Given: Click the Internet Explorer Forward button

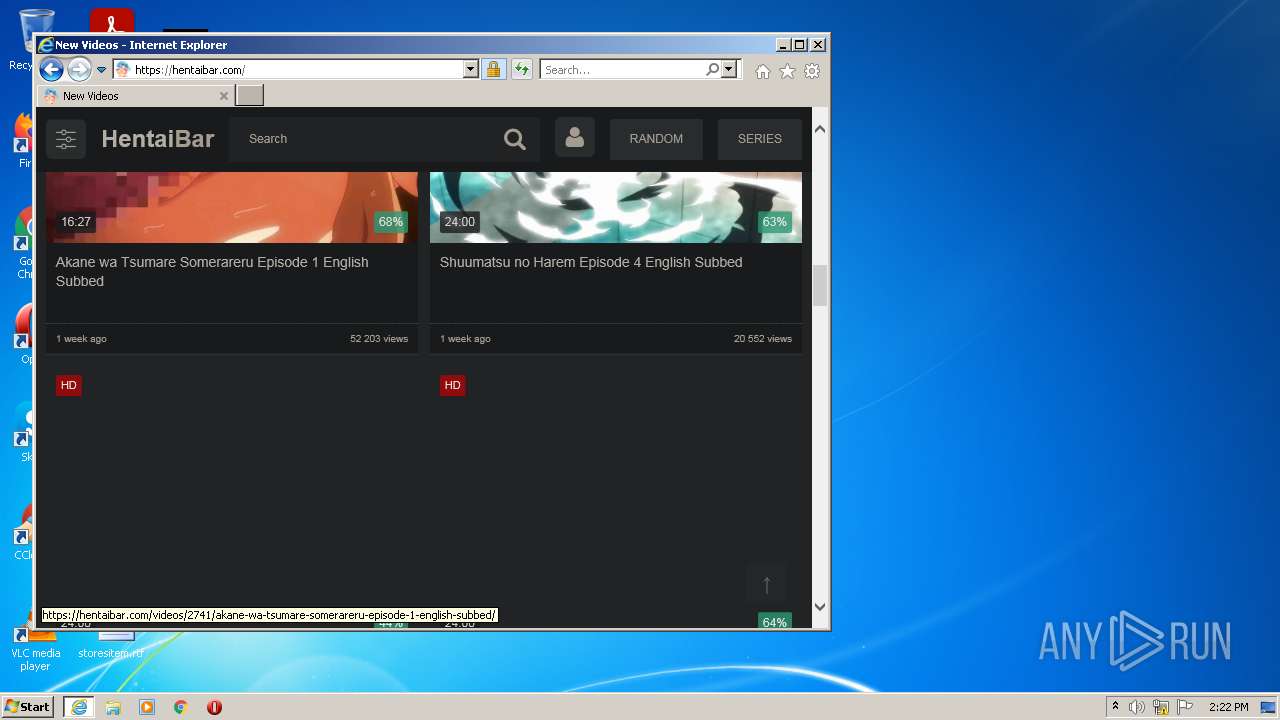Looking at the screenshot, I should click(79, 69).
